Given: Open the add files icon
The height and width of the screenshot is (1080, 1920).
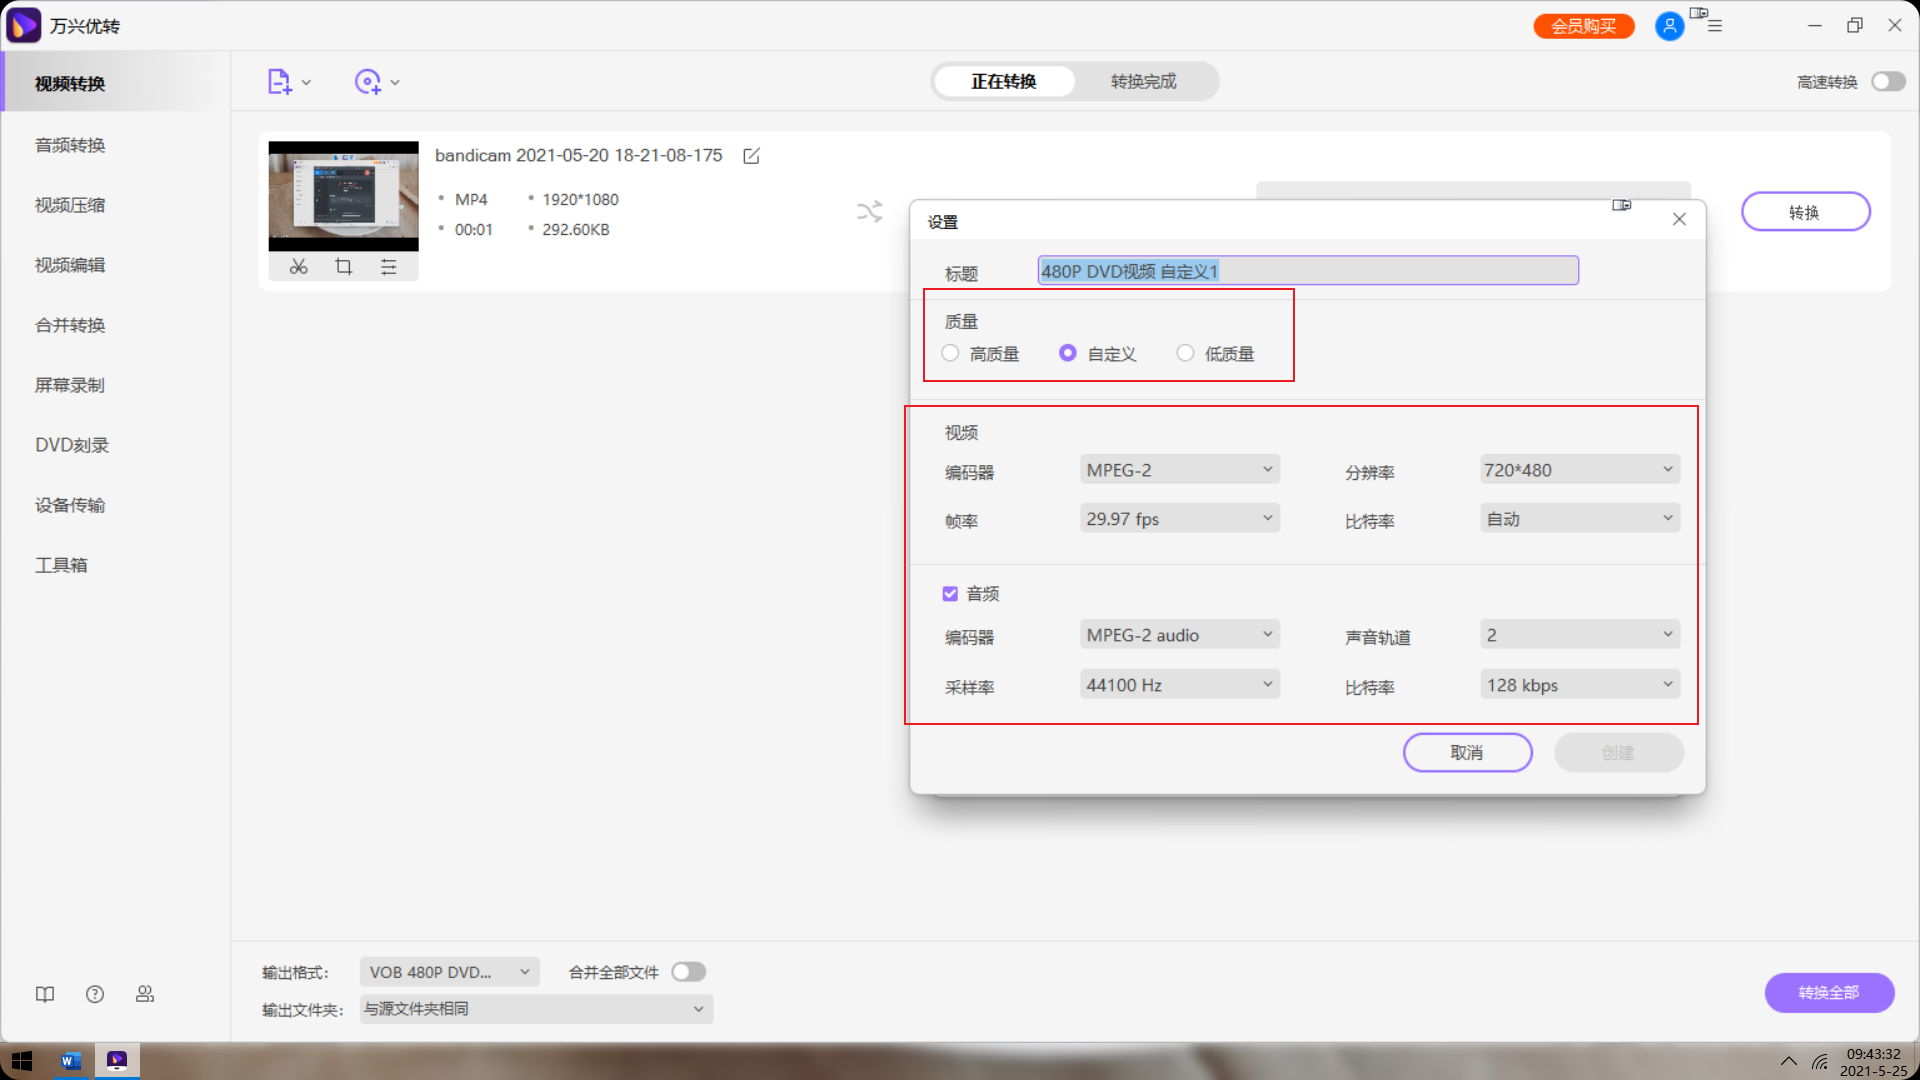Looking at the screenshot, I should [x=281, y=81].
